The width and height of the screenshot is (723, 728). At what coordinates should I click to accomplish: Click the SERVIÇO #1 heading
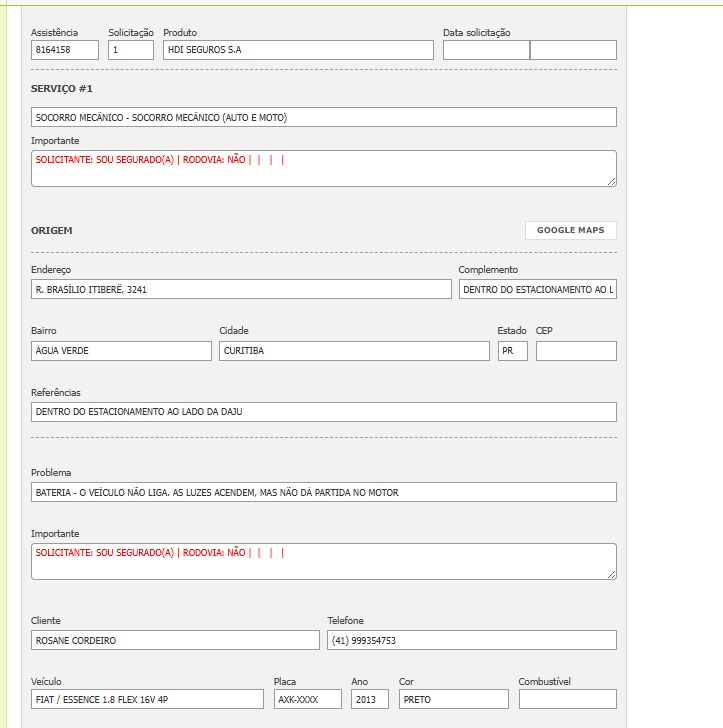coord(62,89)
